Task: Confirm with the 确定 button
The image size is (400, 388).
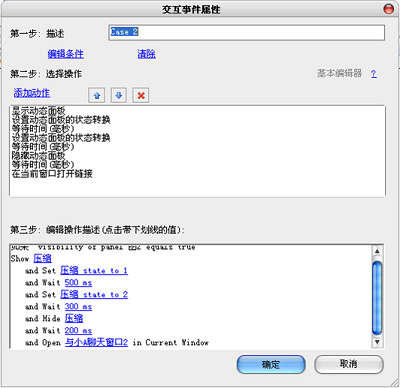Action: pyautogui.click(x=271, y=364)
